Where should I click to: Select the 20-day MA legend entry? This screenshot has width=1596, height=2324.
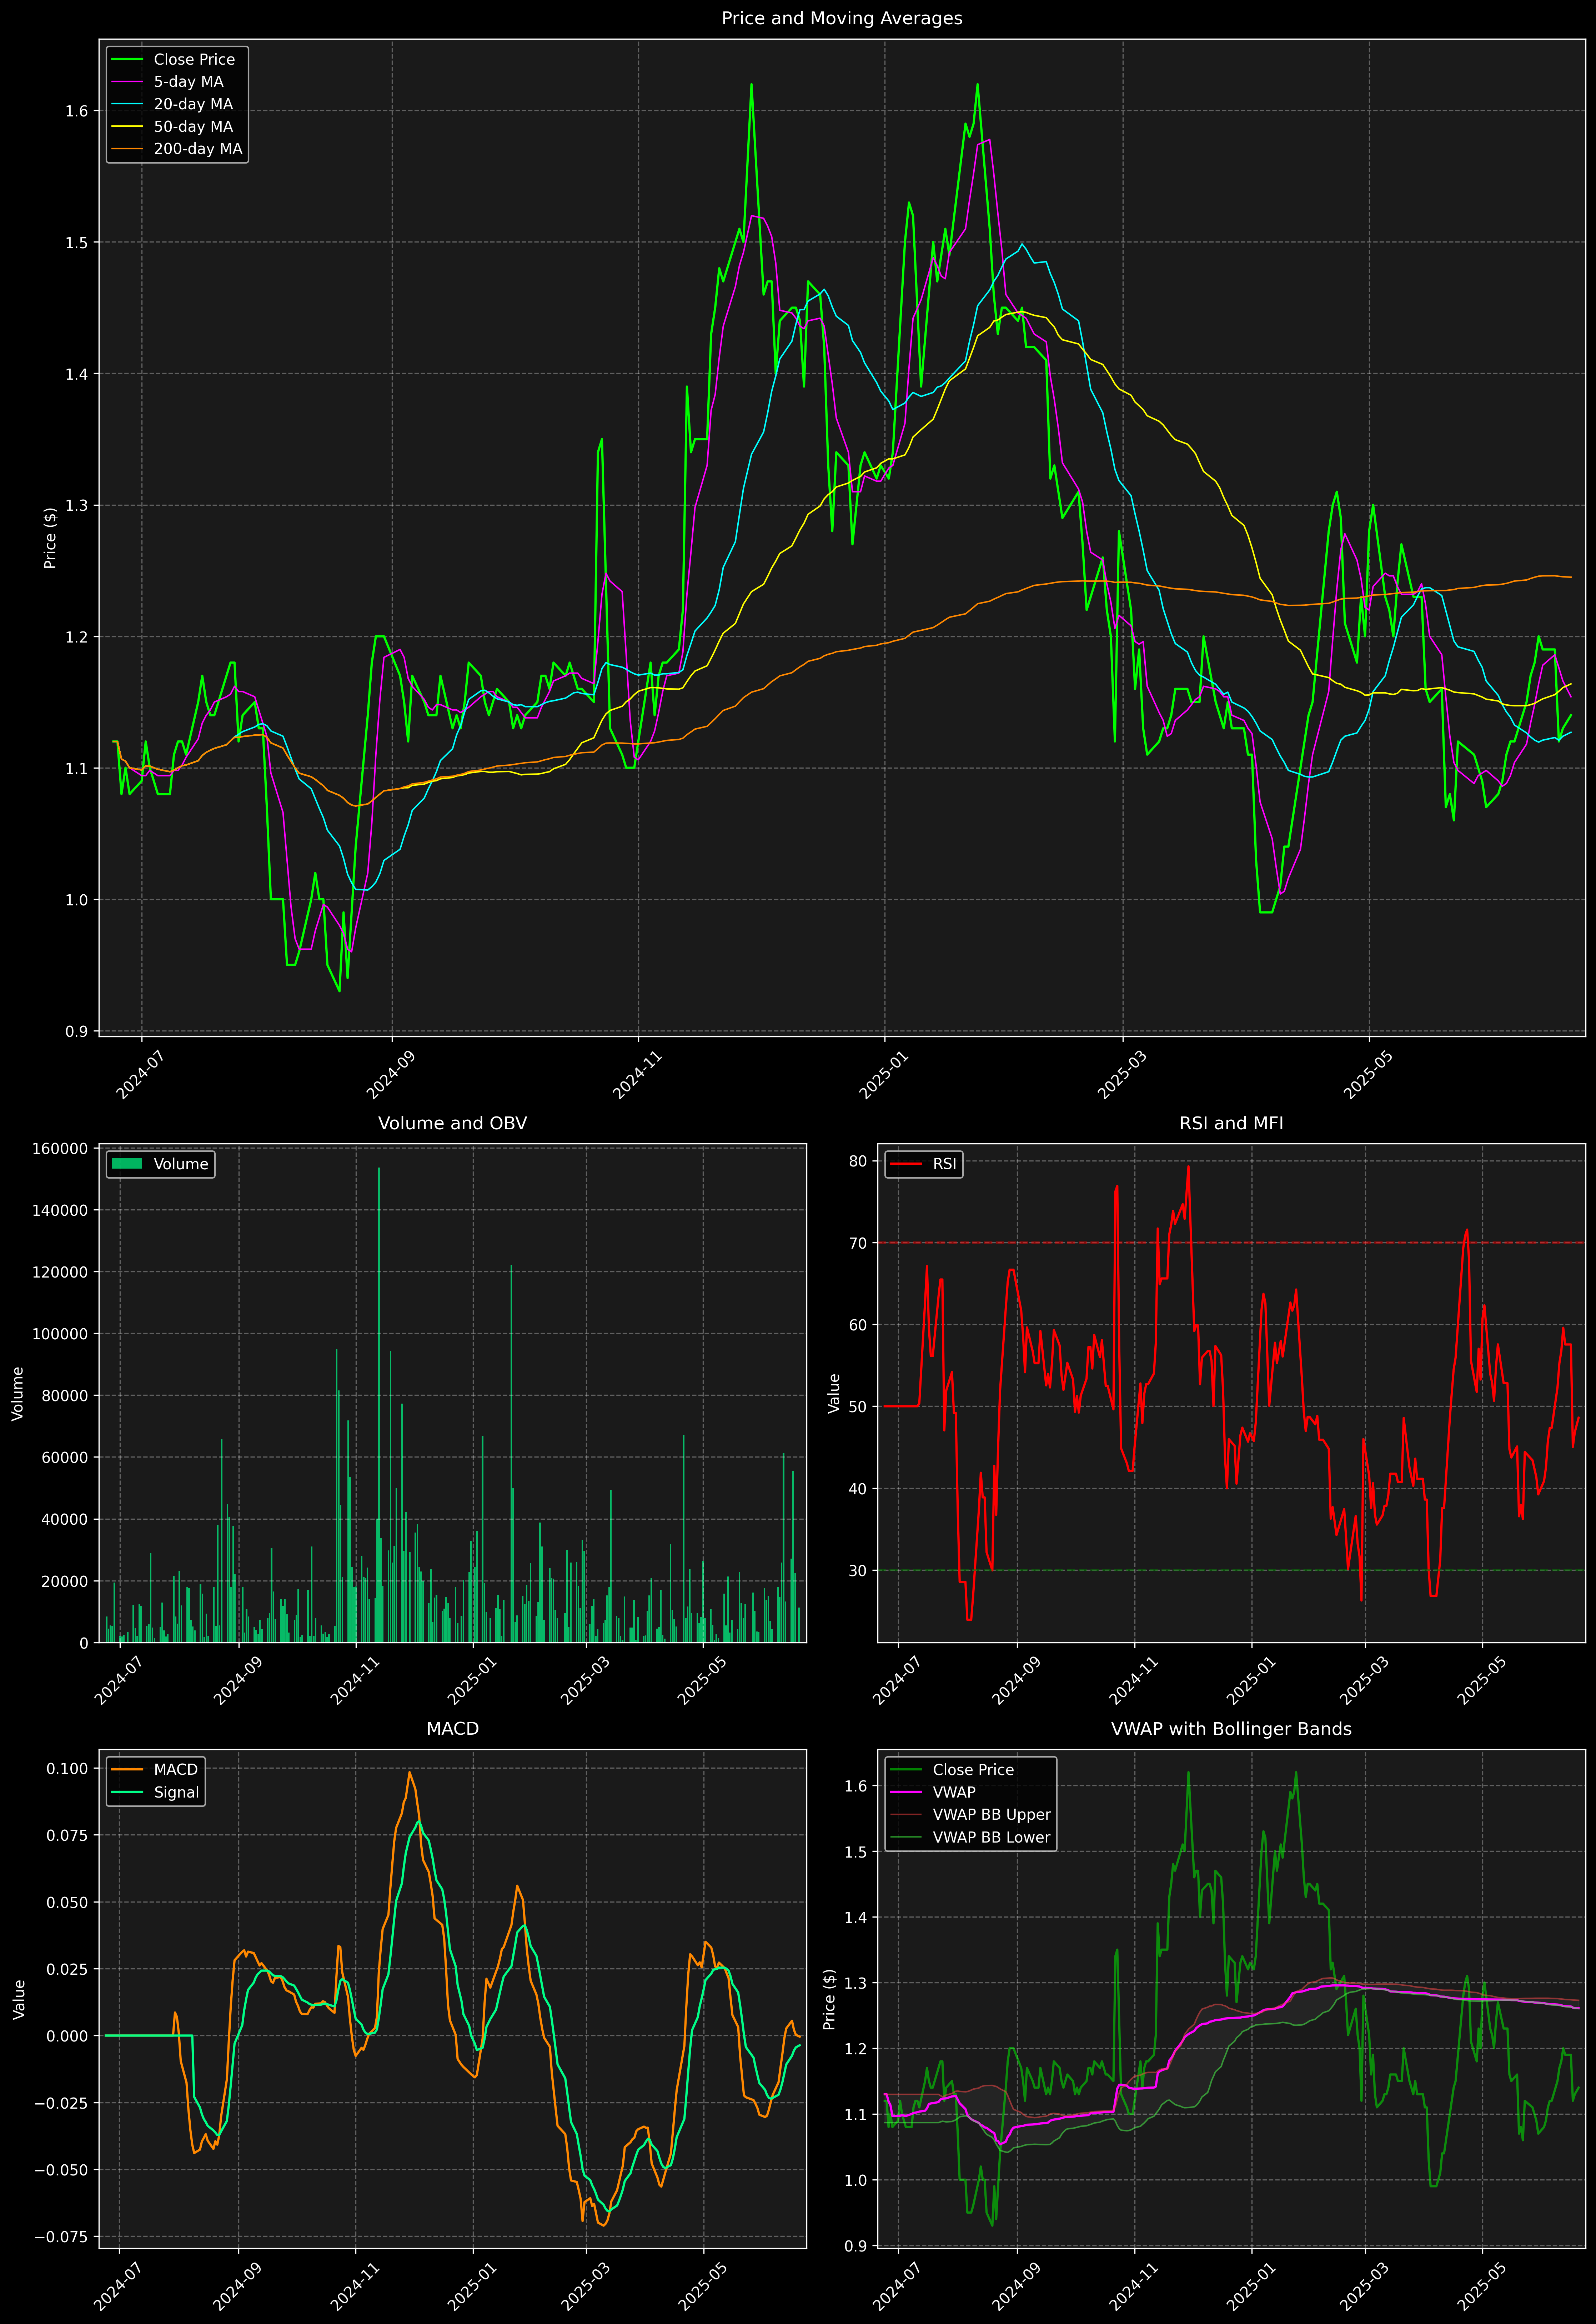pos(172,104)
